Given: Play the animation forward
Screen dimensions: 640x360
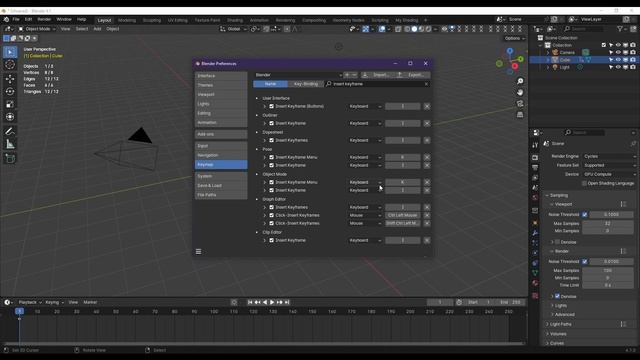Looking at the screenshot, I should tap(272, 302).
